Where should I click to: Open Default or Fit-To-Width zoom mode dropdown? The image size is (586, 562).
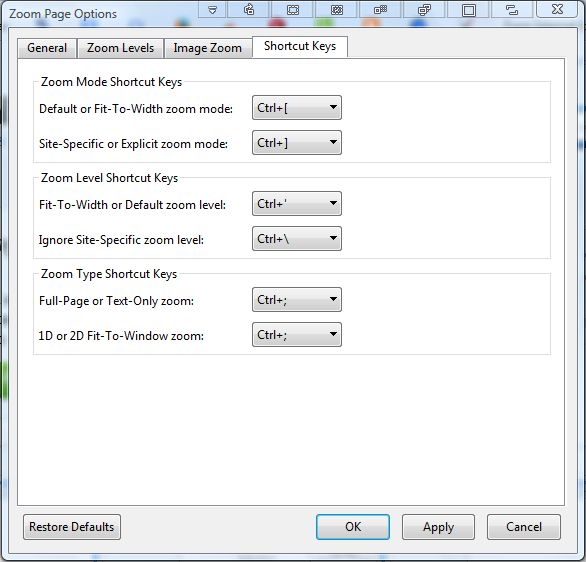pyautogui.click(x=297, y=108)
